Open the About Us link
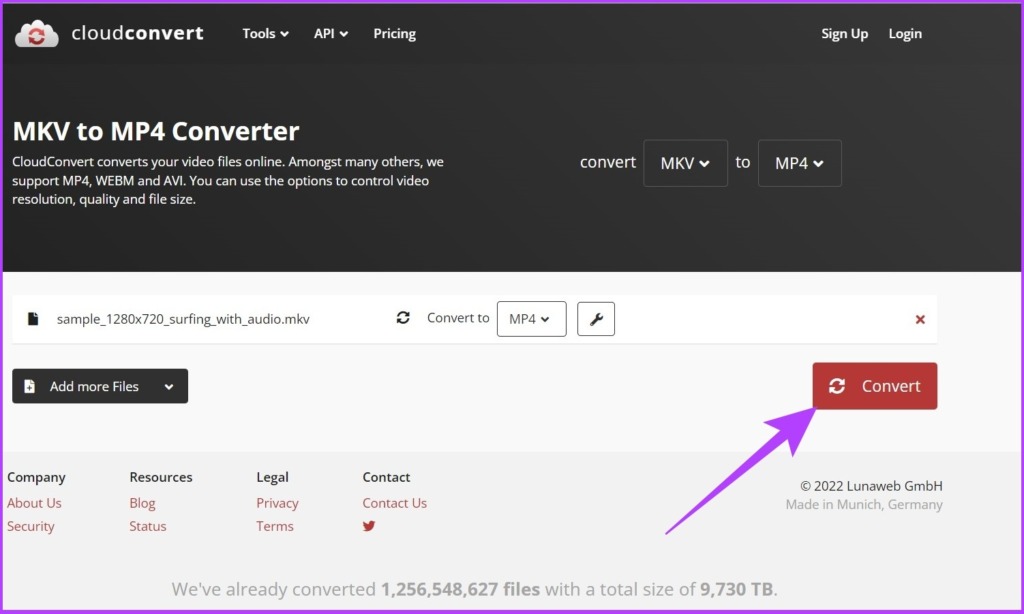 [x=34, y=503]
